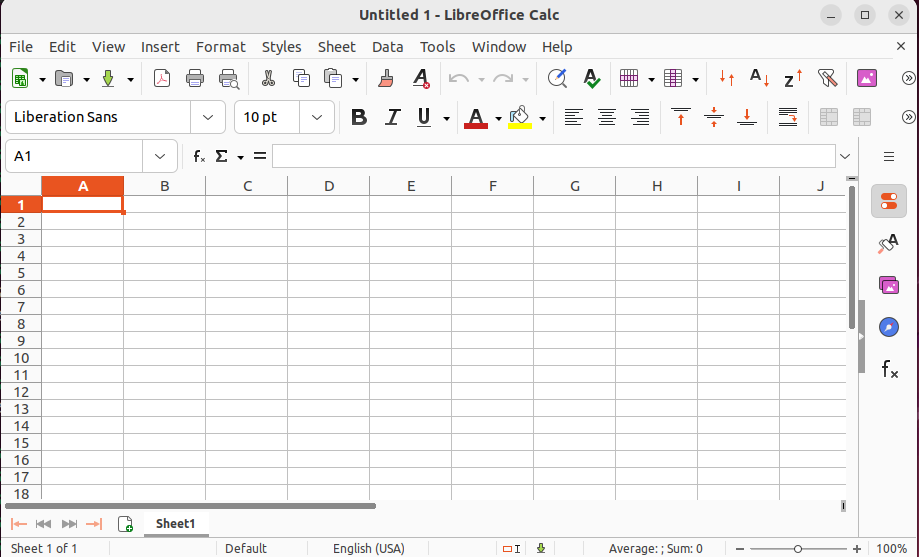Click the 100% zoom level
Viewport: 919px width, 557px height.
pos(891,549)
